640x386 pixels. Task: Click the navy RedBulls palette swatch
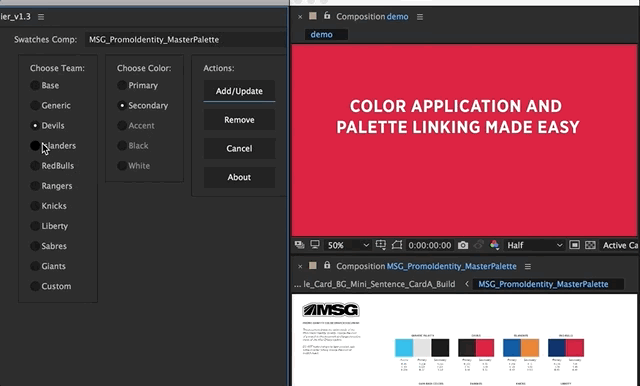click(x=557, y=348)
